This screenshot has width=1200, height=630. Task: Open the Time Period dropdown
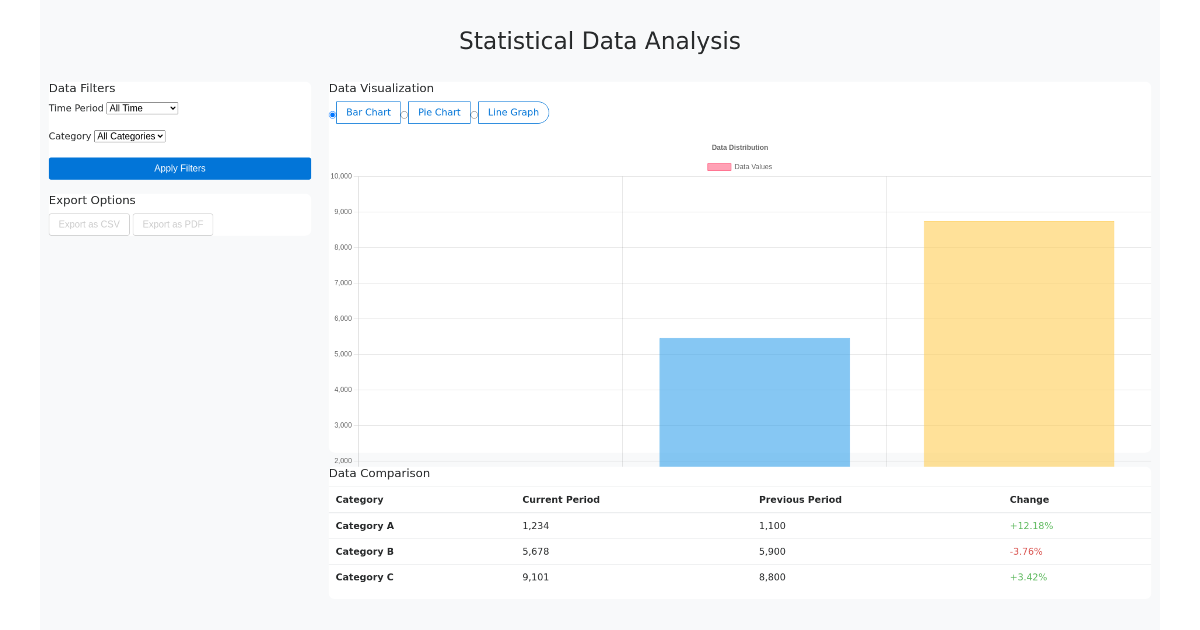(x=141, y=108)
